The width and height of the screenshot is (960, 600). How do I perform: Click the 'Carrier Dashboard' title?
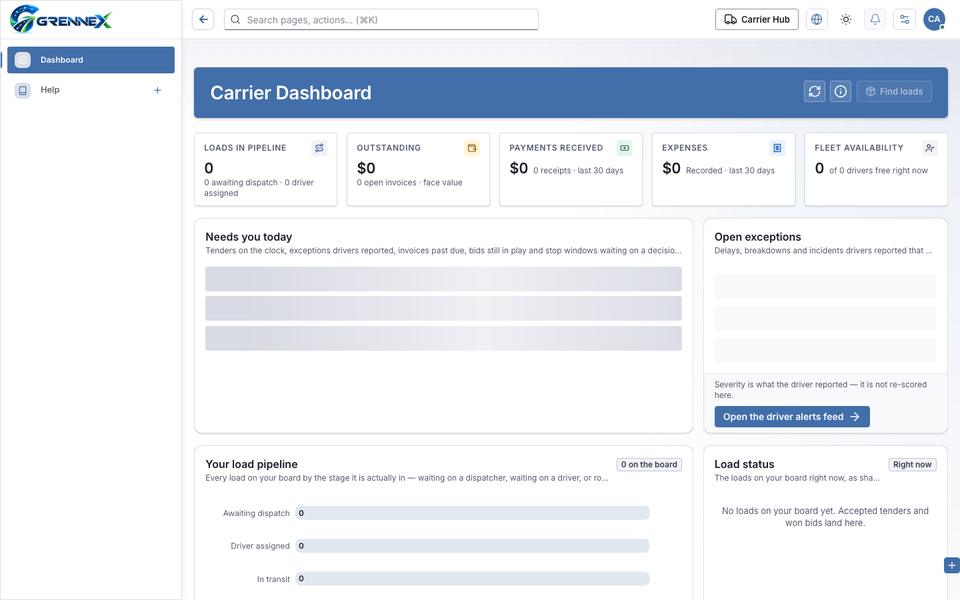pyautogui.click(x=291, y=92)
